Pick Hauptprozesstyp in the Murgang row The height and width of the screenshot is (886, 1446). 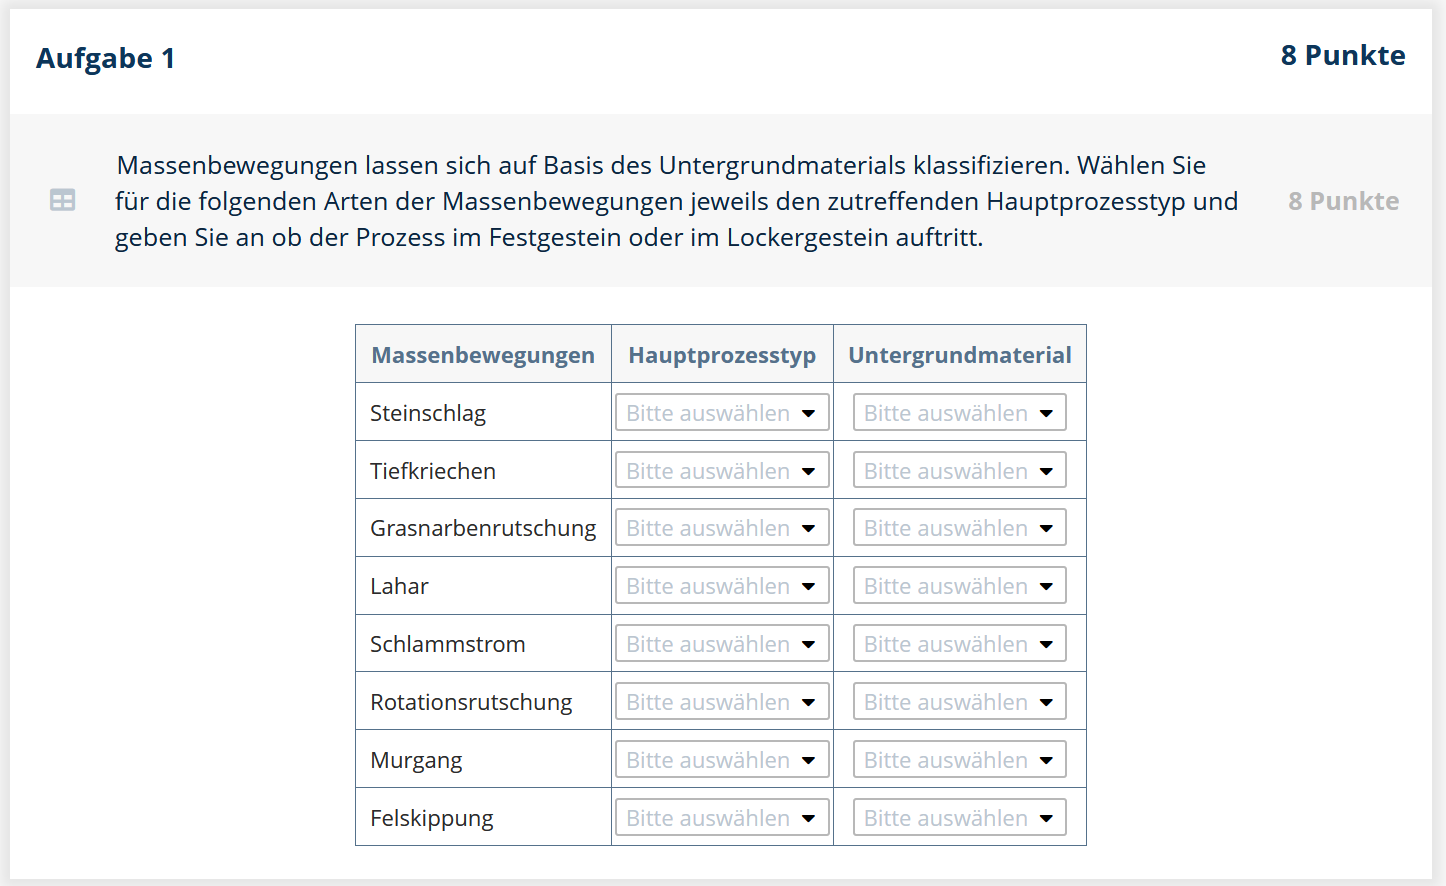[722, 760]
